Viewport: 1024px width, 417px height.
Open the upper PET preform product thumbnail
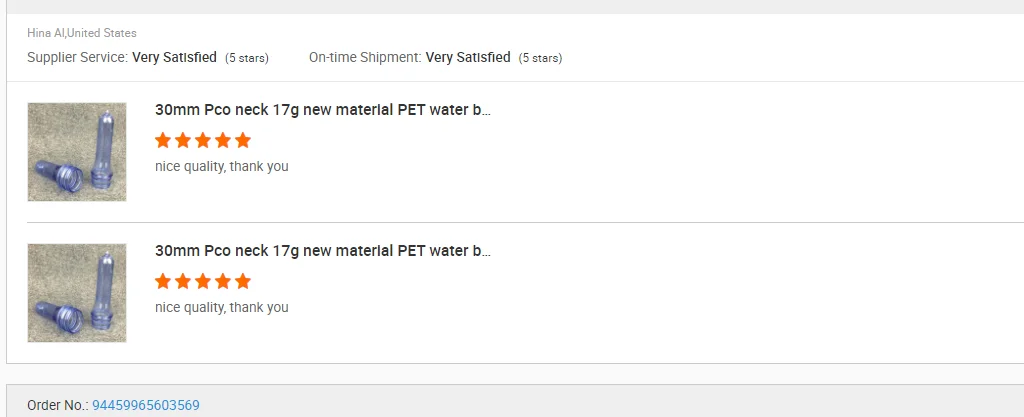[x=77, y=152]
